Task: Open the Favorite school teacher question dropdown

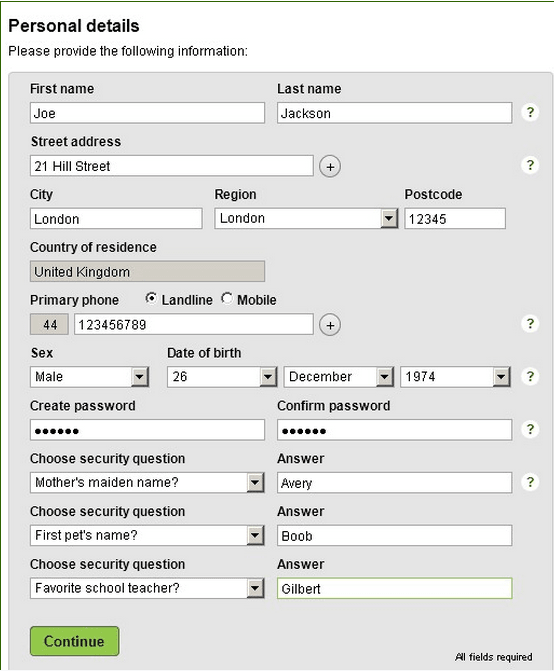Action: 147,588
